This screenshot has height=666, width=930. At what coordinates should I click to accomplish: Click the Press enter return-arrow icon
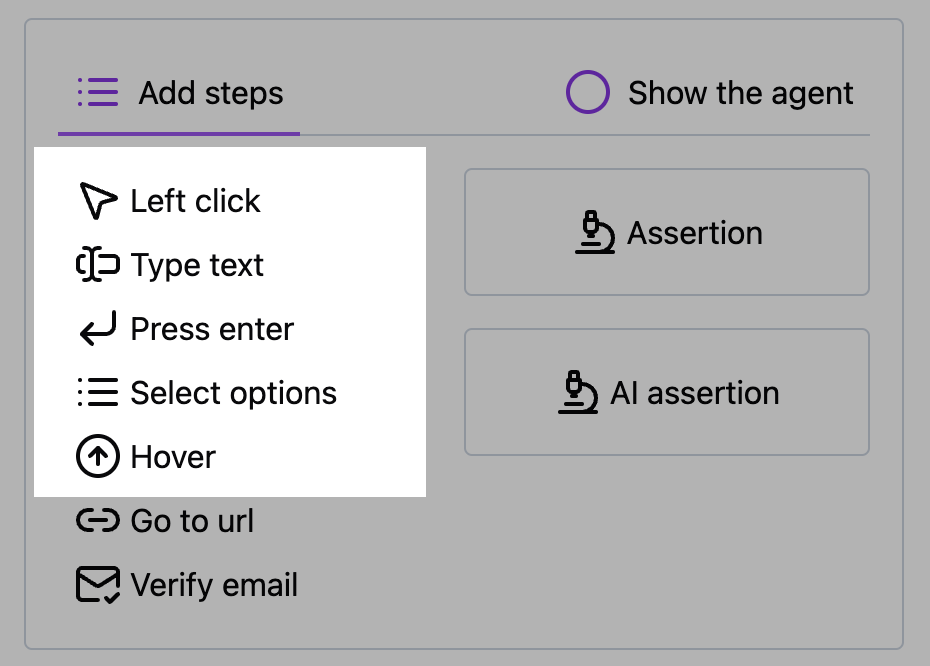point(98,329)
